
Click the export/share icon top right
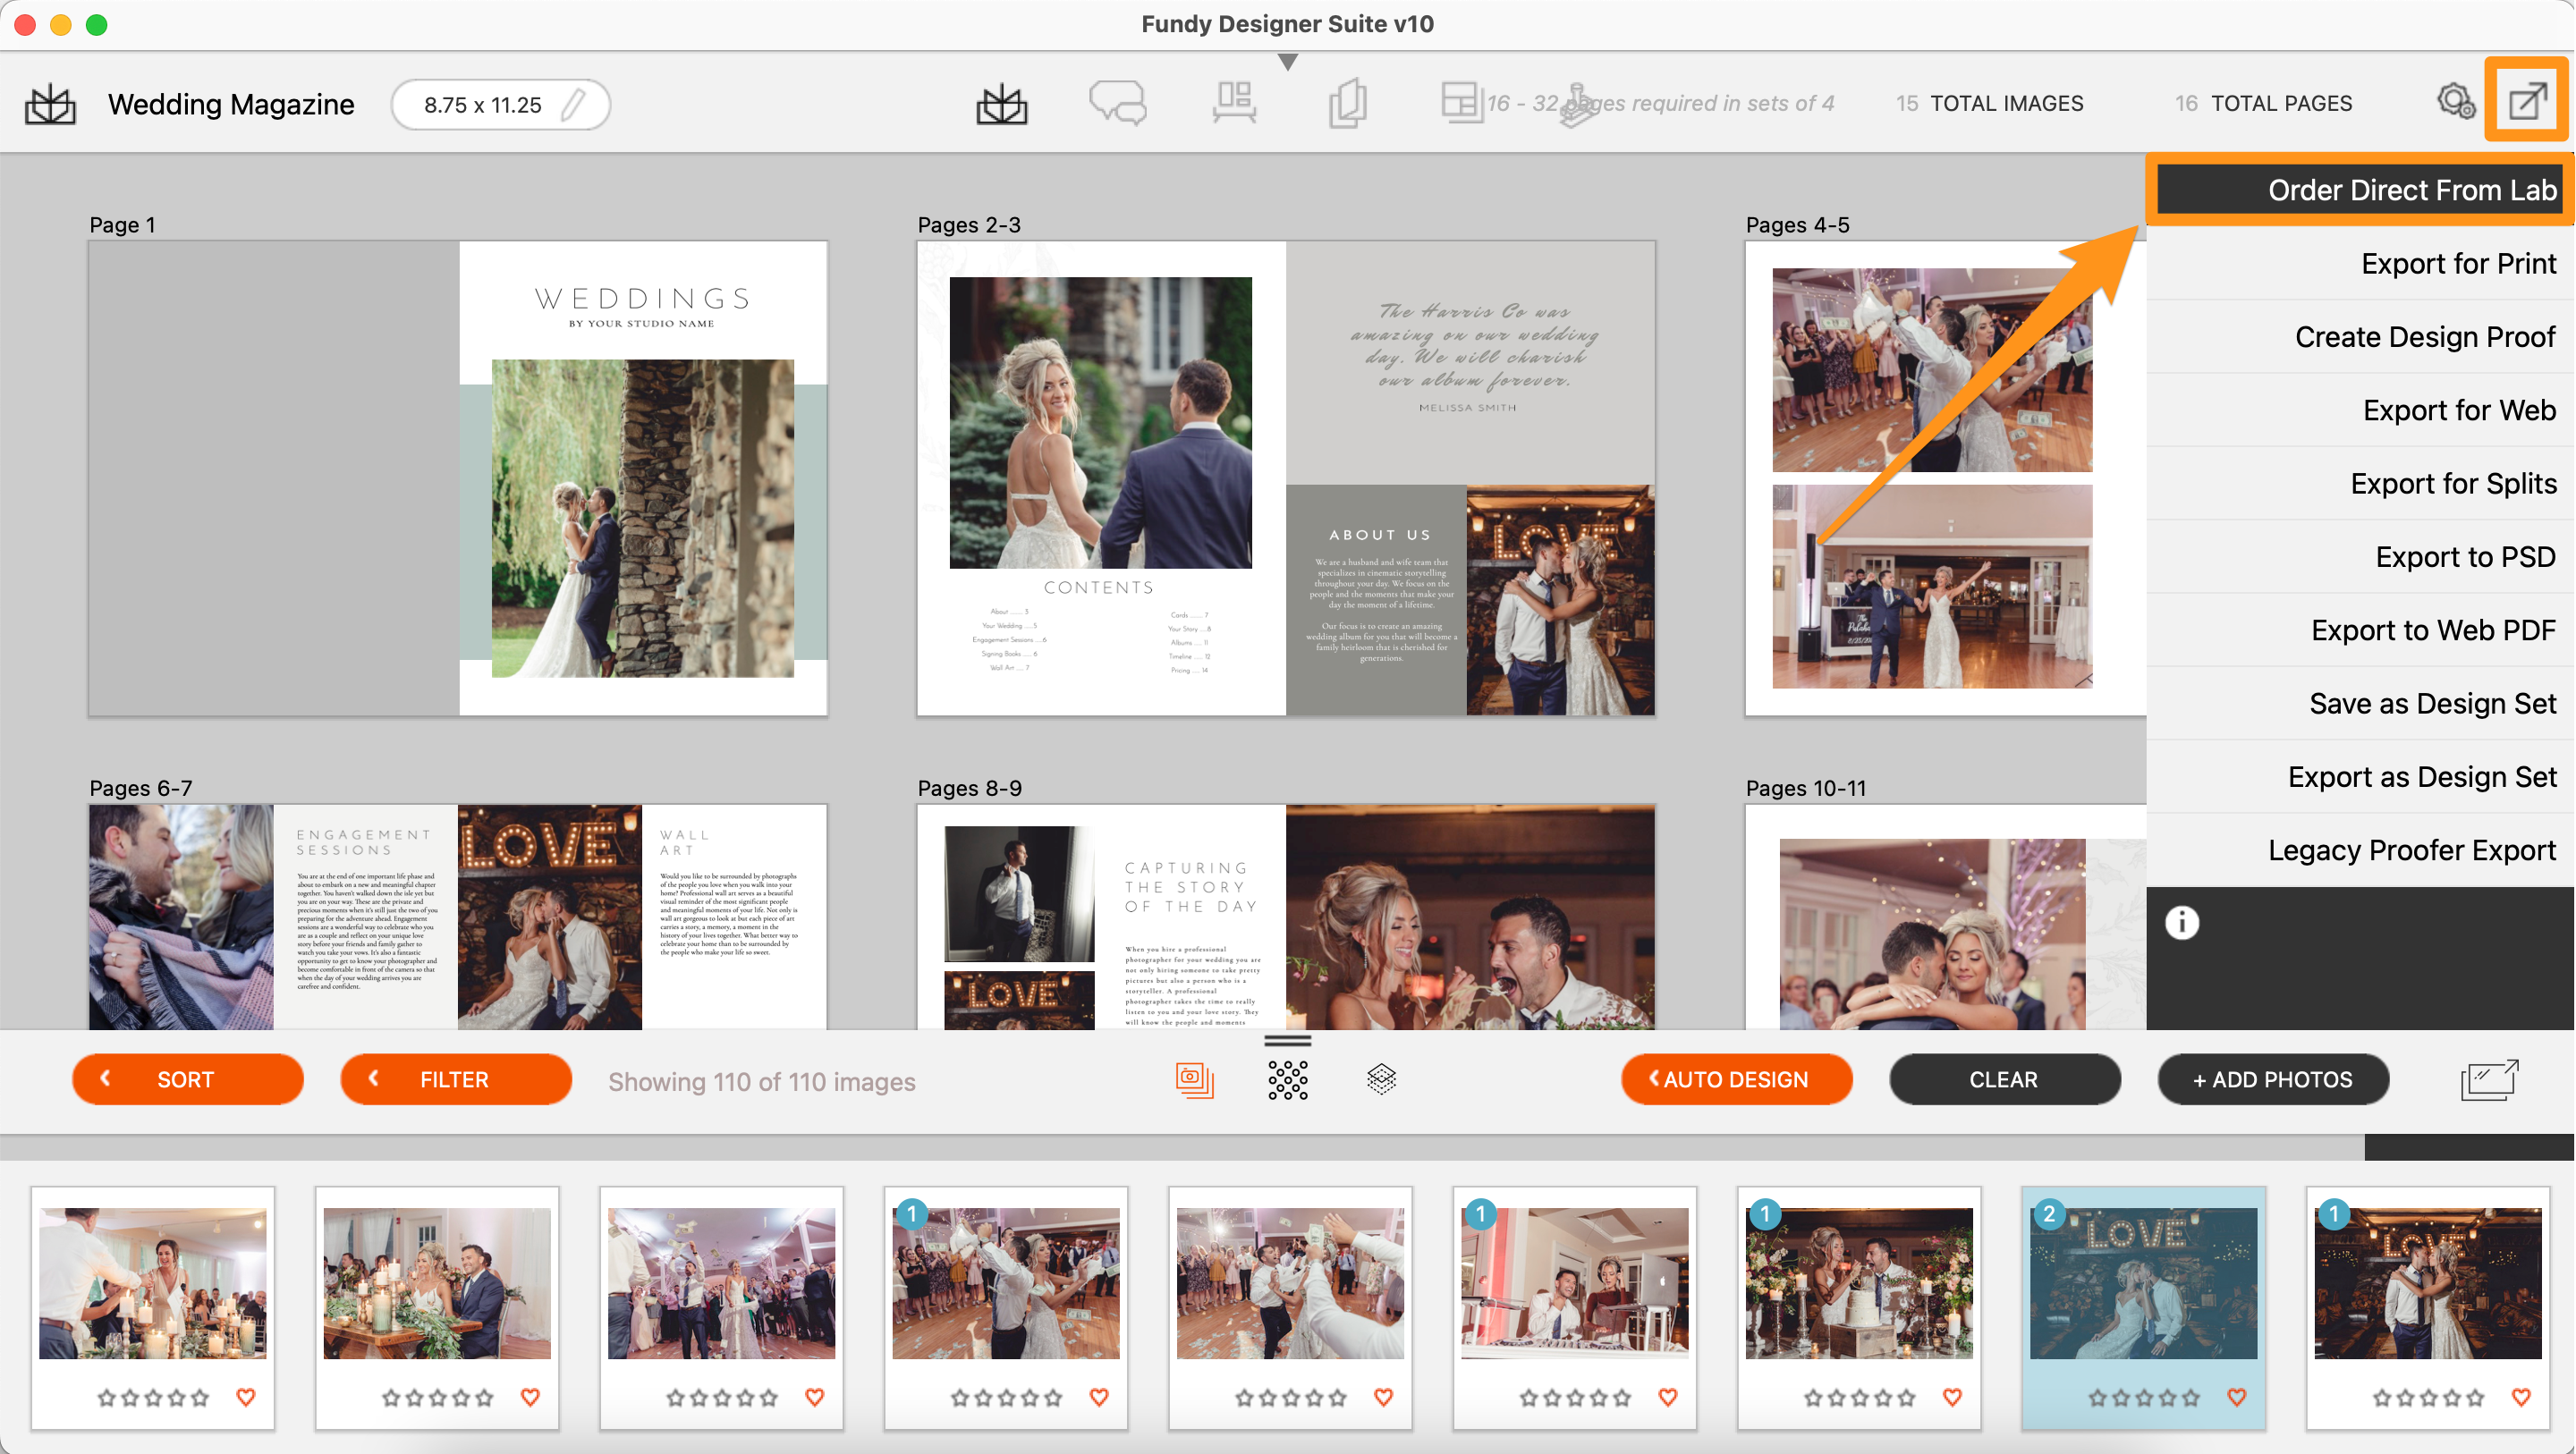pyautogui.click(x=2527, y=103)
